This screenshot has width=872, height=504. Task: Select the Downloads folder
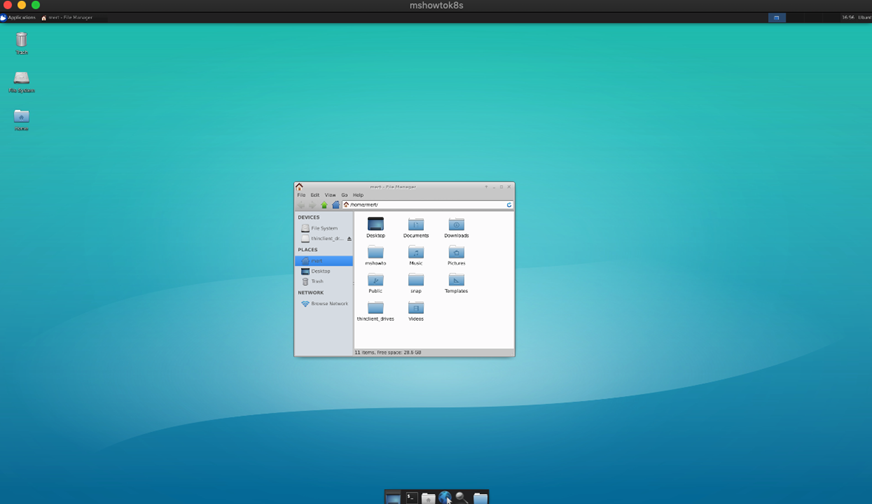(x=456, y=227)
